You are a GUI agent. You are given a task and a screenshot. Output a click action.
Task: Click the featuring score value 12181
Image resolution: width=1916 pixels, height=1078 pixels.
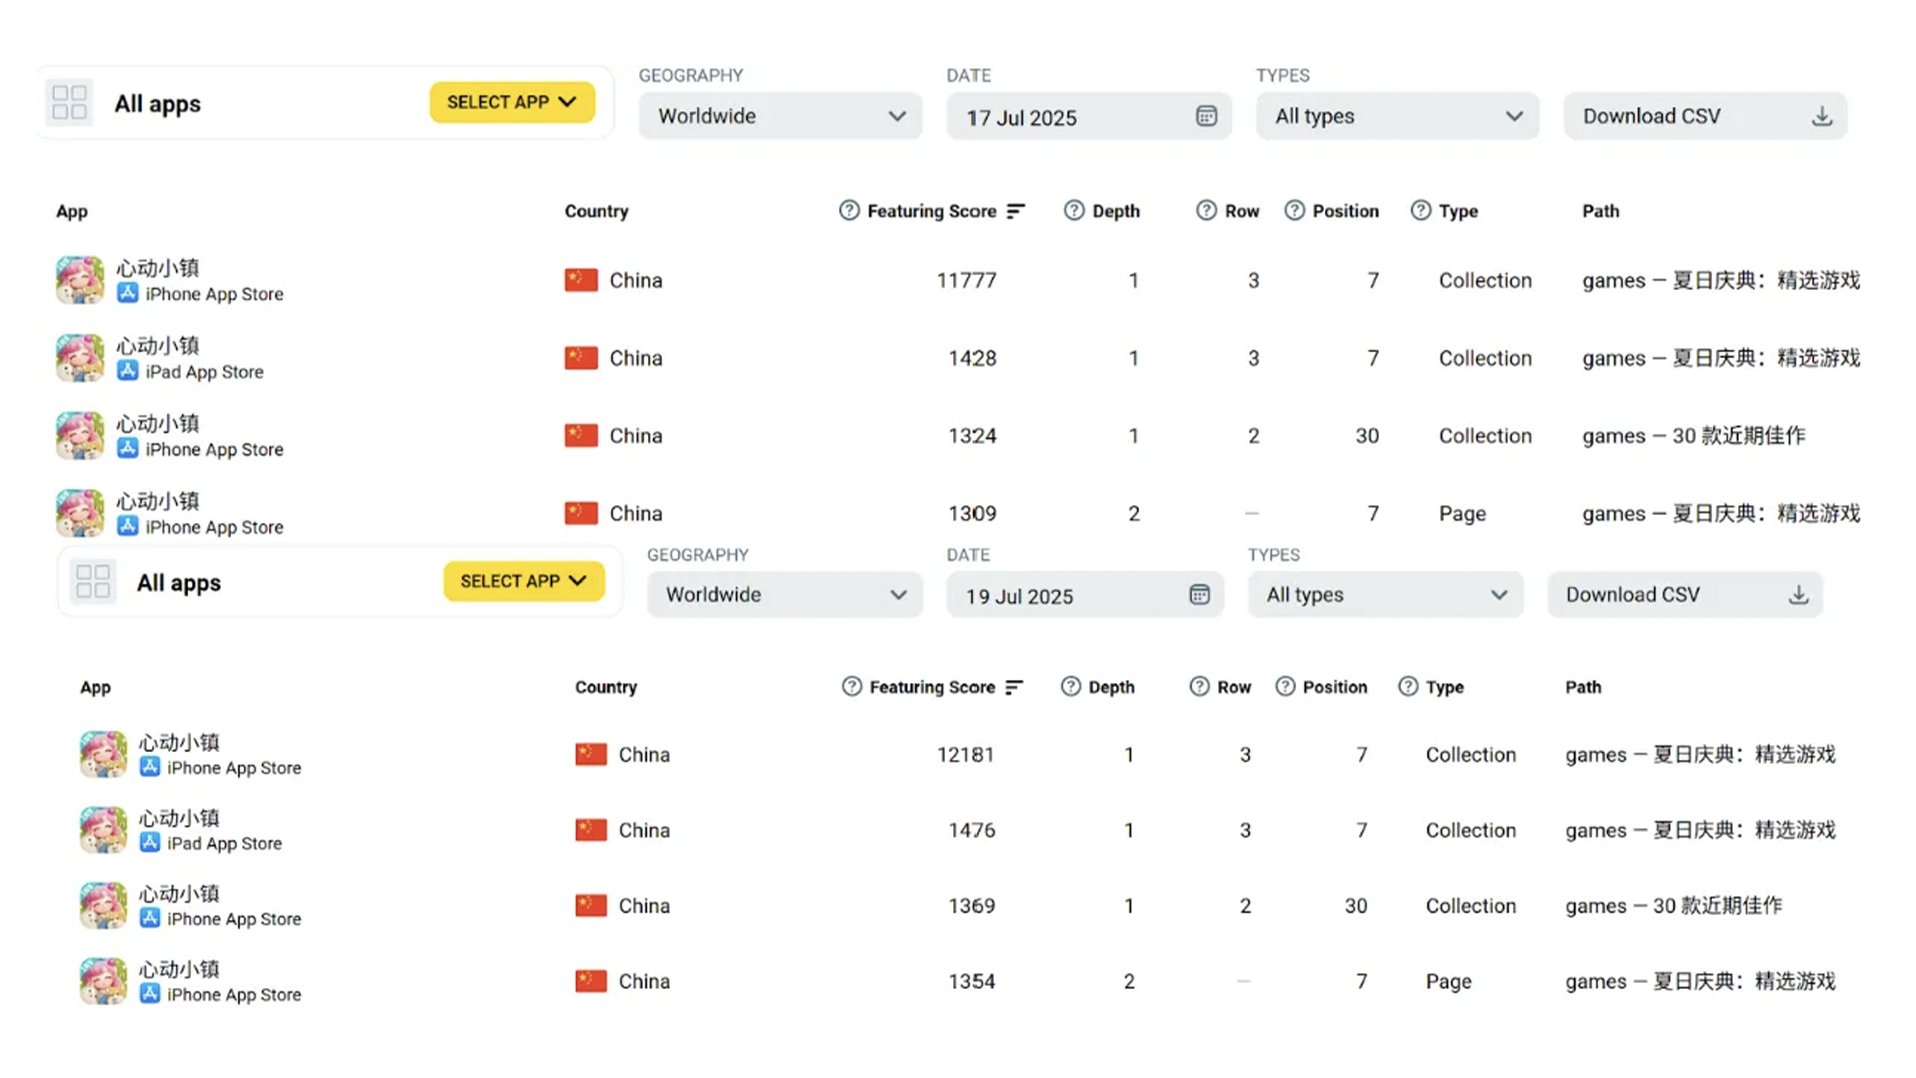click(965, 754)
